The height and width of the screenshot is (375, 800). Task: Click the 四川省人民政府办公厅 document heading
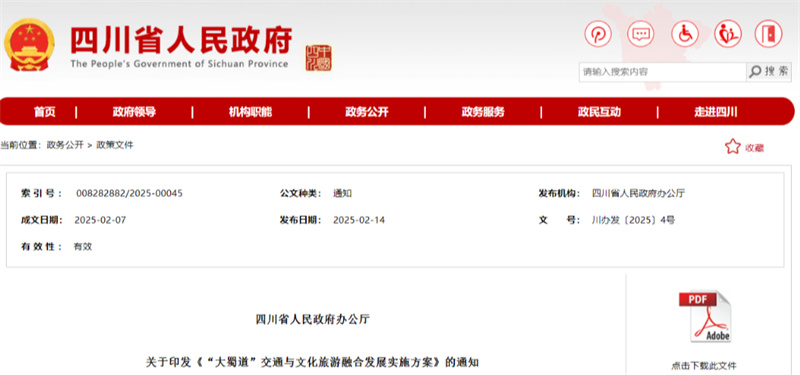tap(312, 320)
